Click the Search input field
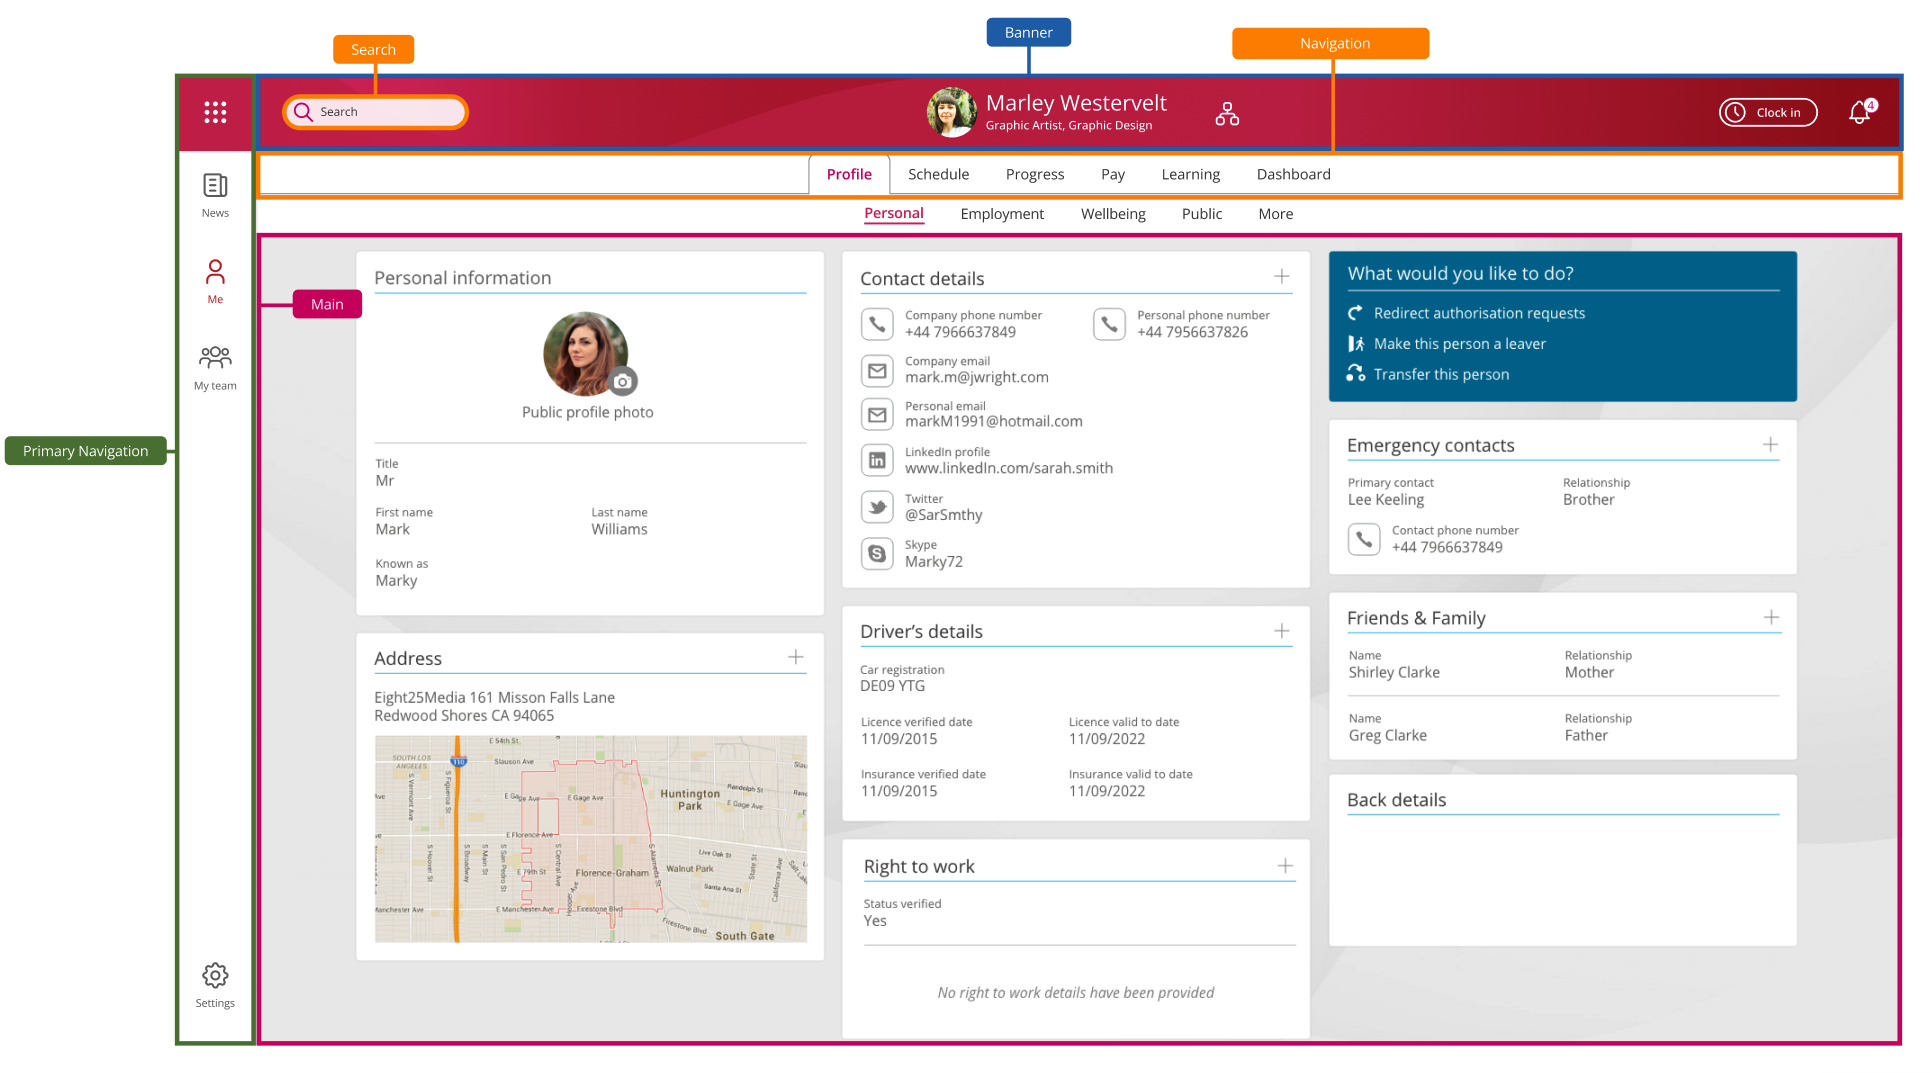 click(375, 112)
